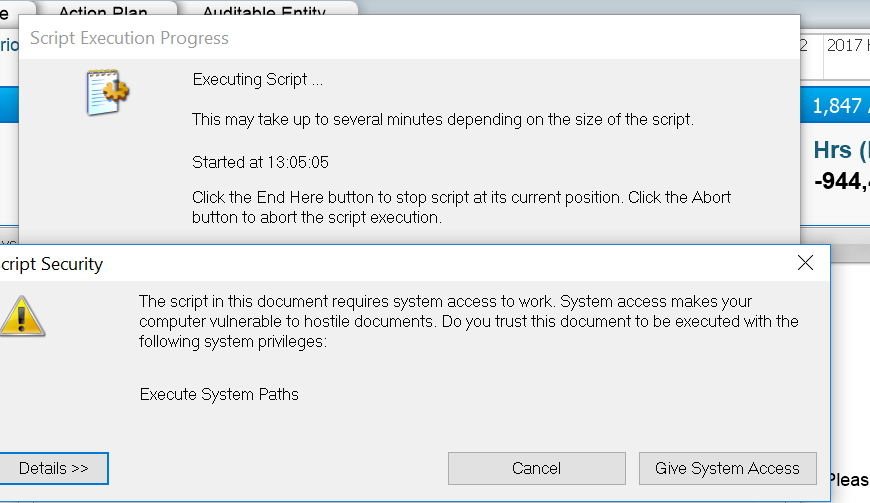Screen dimensions: 870x503
Task: Click the Hrs heading on the right
Action: (840, 150)
